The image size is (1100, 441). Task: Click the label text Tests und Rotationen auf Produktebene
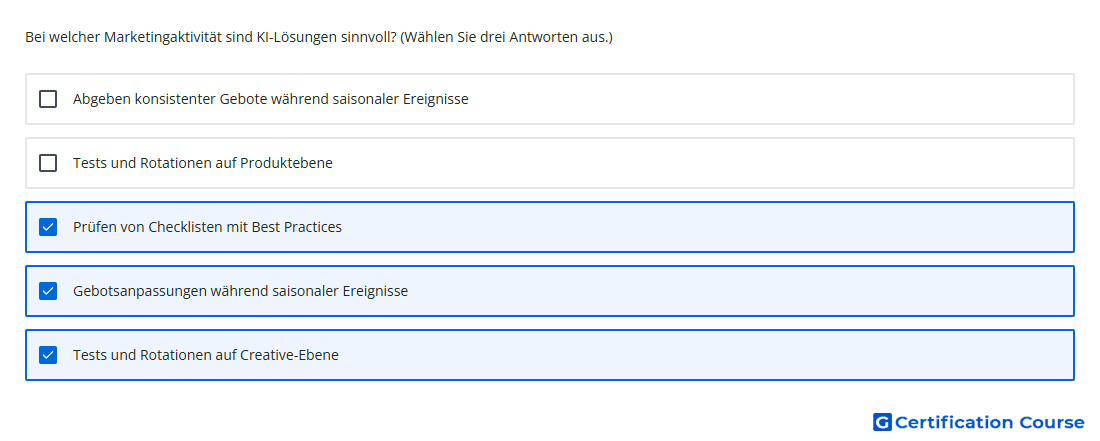[x=203, y=163]
